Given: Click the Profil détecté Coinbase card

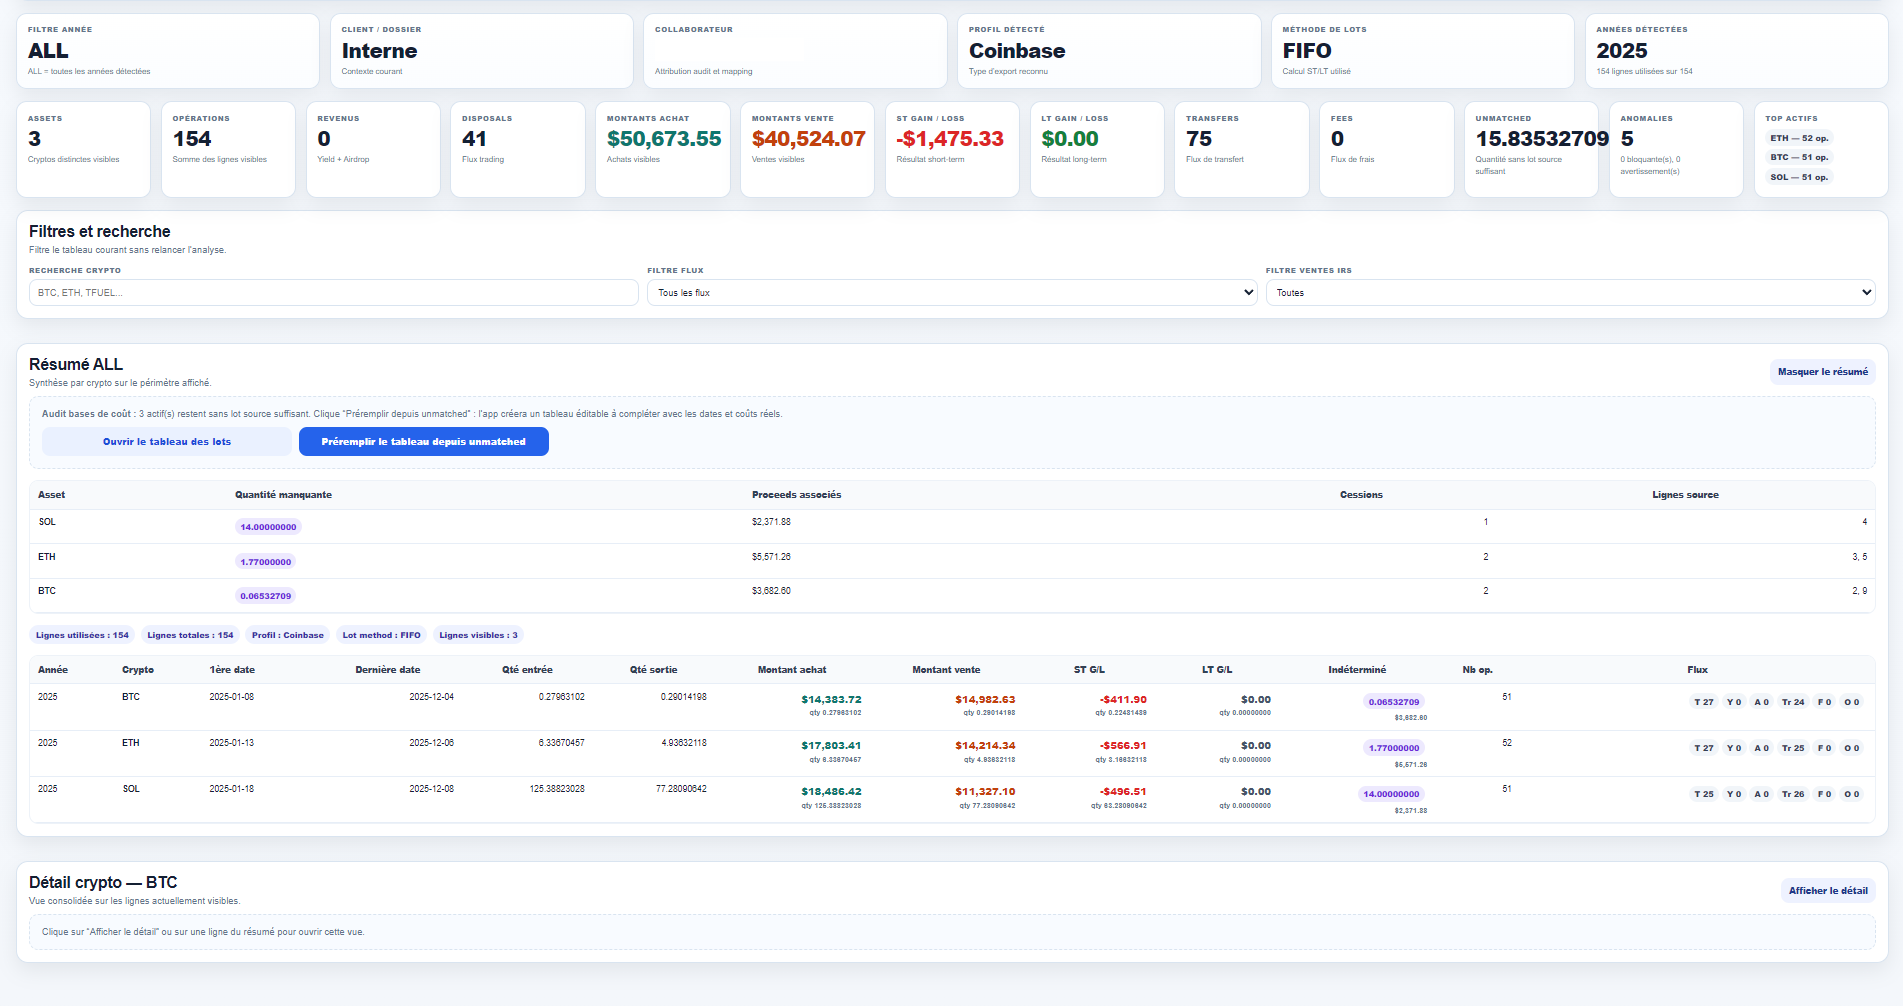Looking at the screenshot, I should pos(1108,51).
